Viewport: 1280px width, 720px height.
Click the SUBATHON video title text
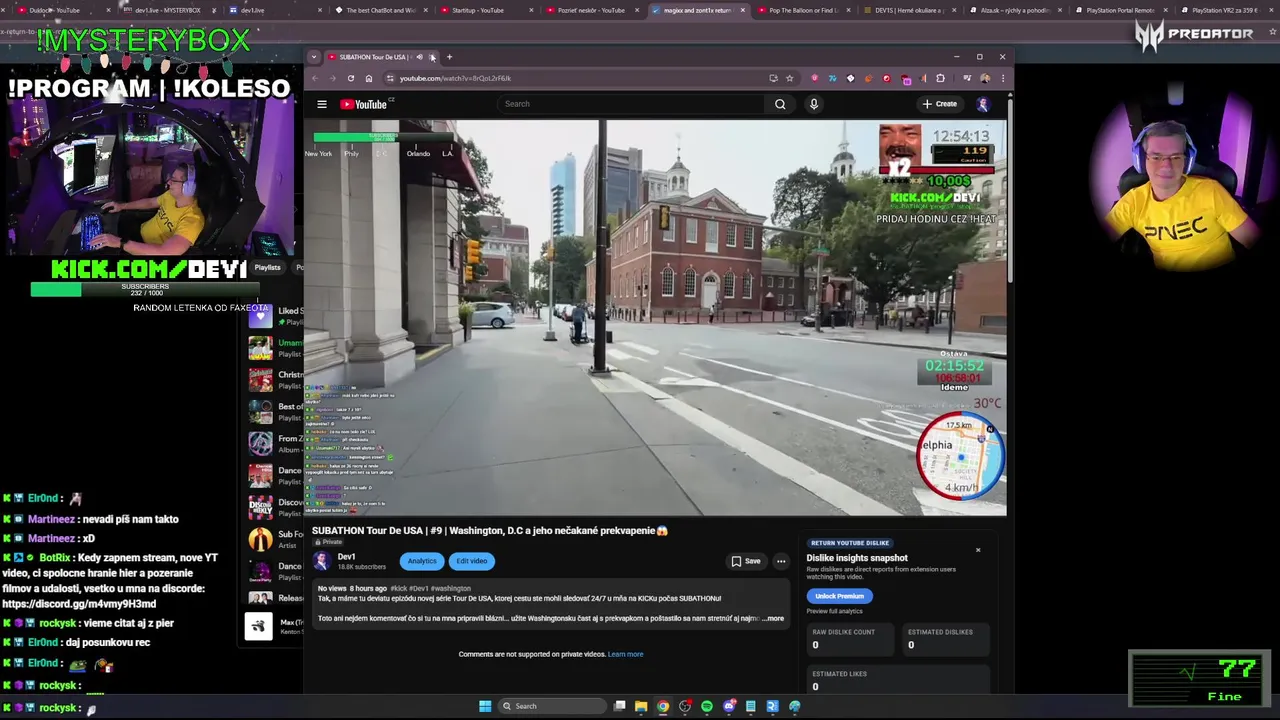point(490,531)
